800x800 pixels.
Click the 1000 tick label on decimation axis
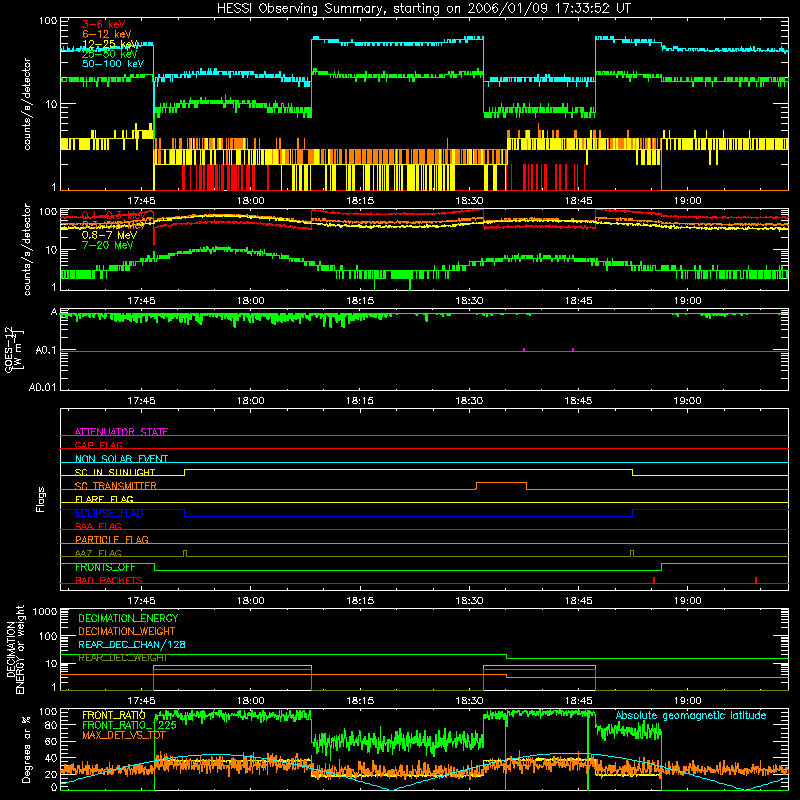pyautogui.click(x=45, y=611)
